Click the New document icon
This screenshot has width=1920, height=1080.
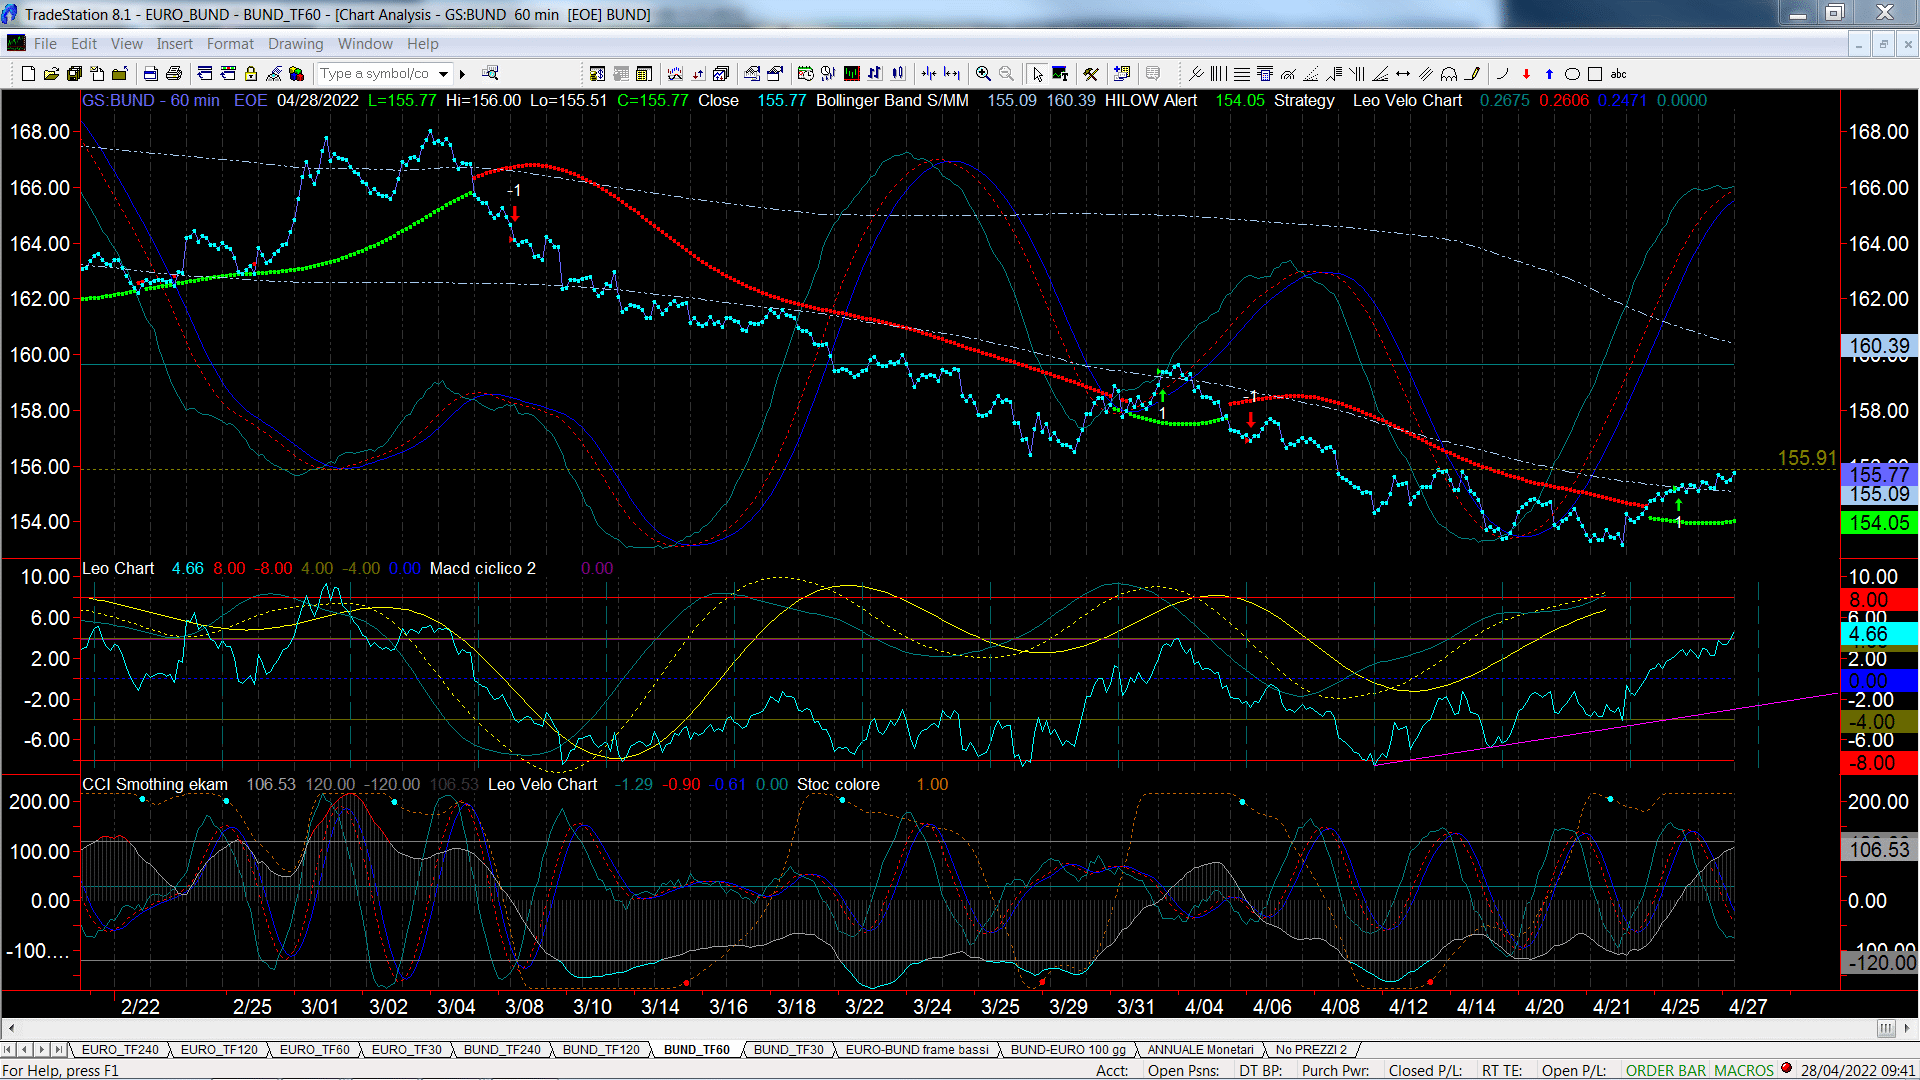(x=28, y=73)
